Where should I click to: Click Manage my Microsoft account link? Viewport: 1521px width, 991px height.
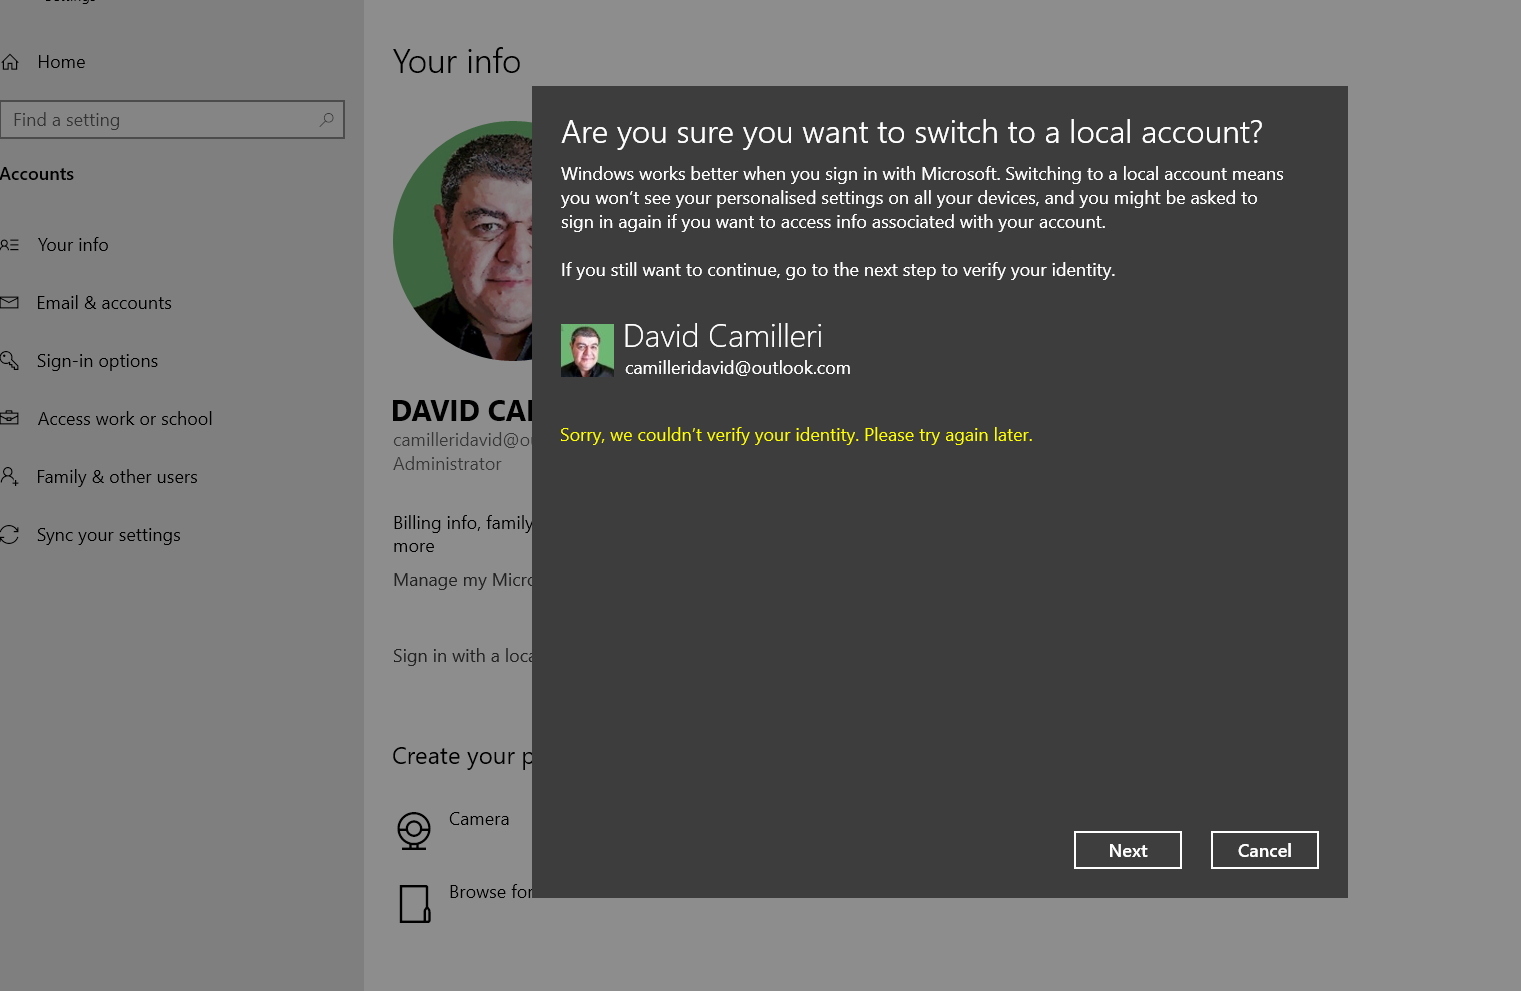pos(462,580)
